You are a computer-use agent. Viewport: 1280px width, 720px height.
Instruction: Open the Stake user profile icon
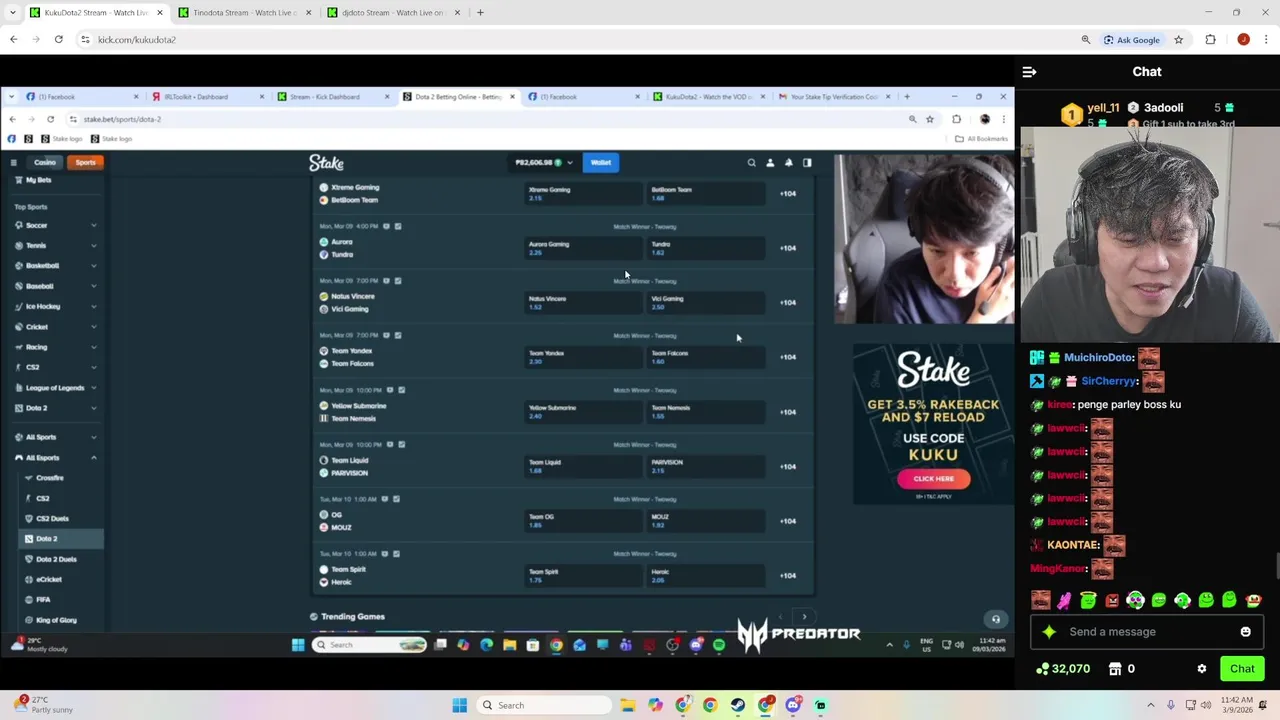tap(770, 162)
